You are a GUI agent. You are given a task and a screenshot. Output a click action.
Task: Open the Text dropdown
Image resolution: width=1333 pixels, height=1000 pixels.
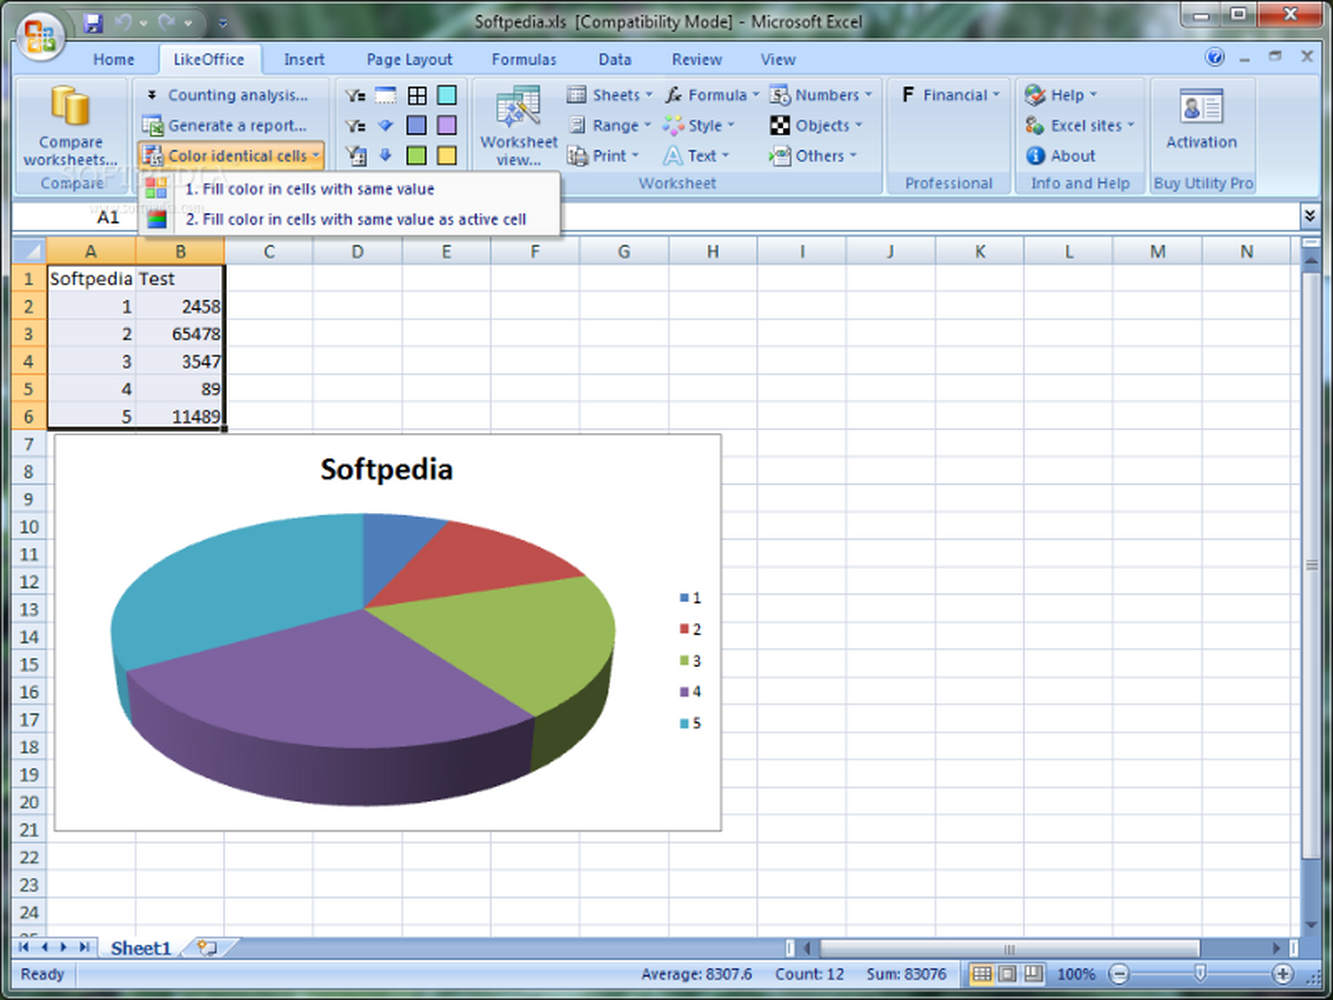point(697,155)
